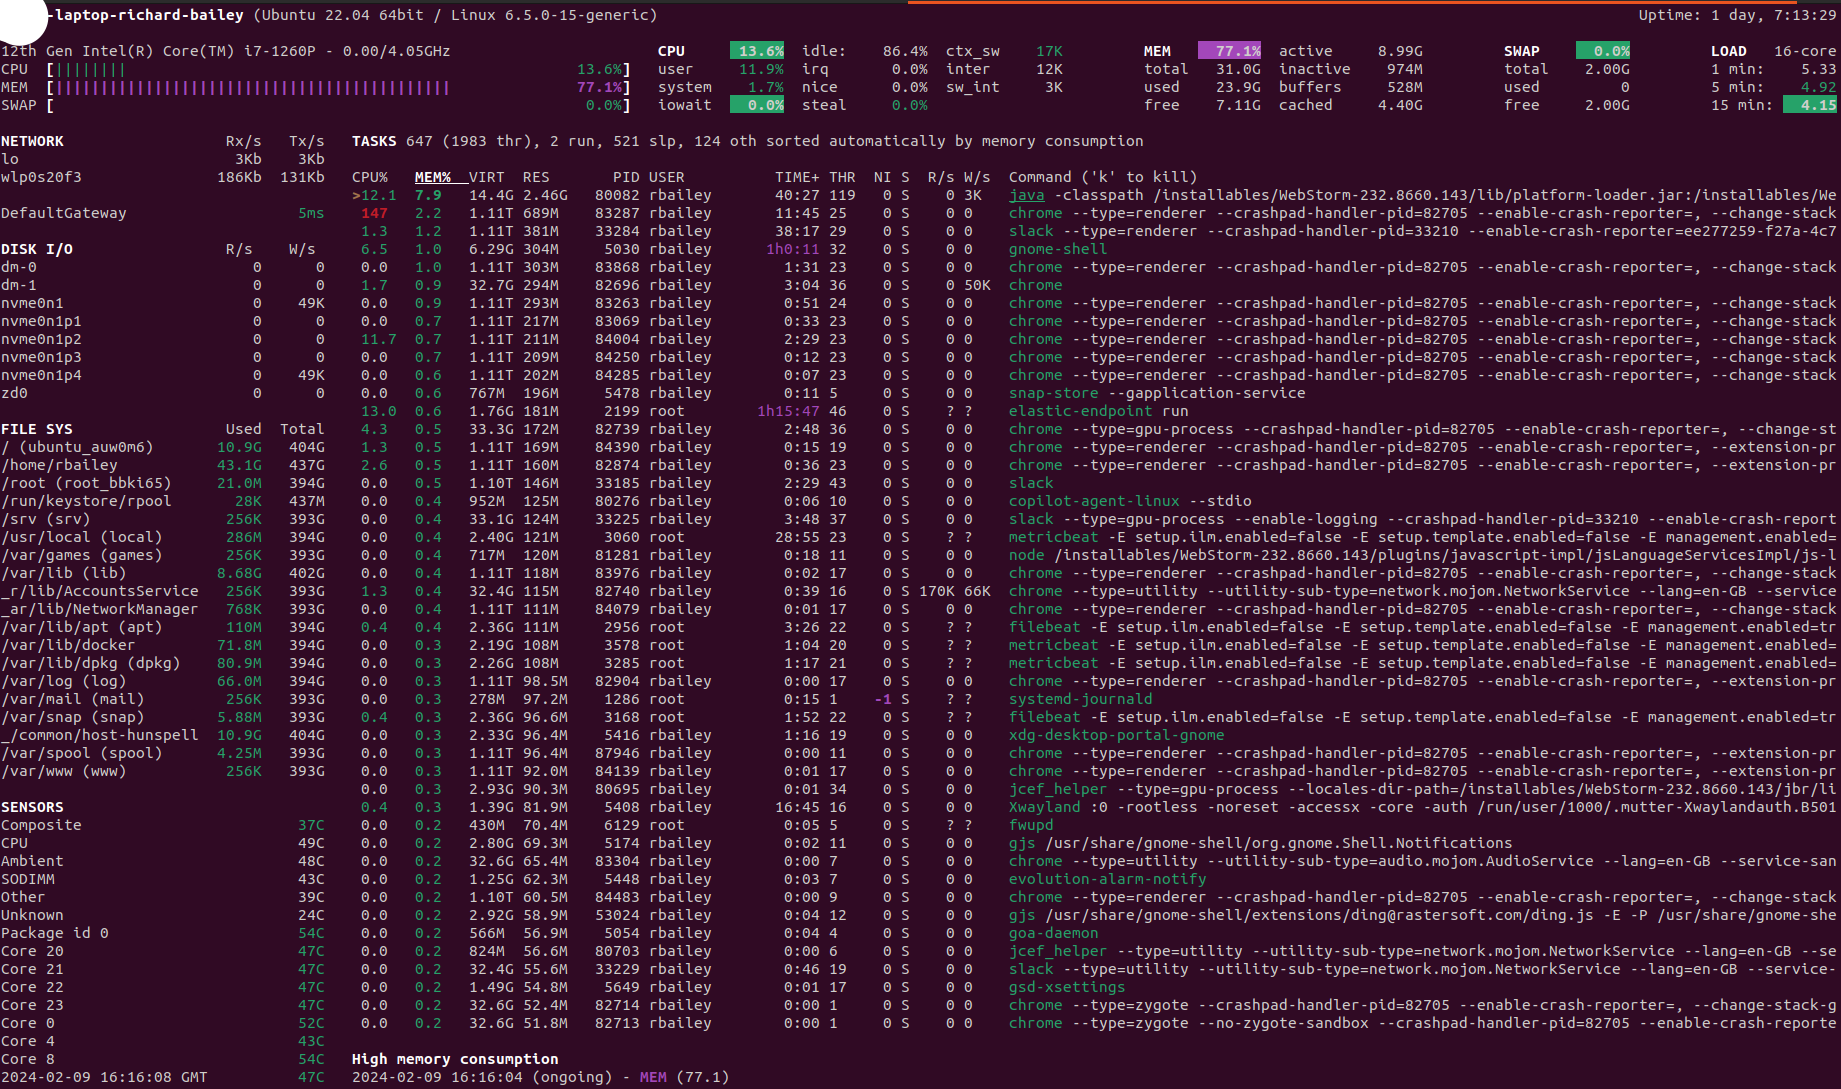Select the systemd-journald process
The height and width of the screenshot is (1089, 1841).
[1080, 699]
